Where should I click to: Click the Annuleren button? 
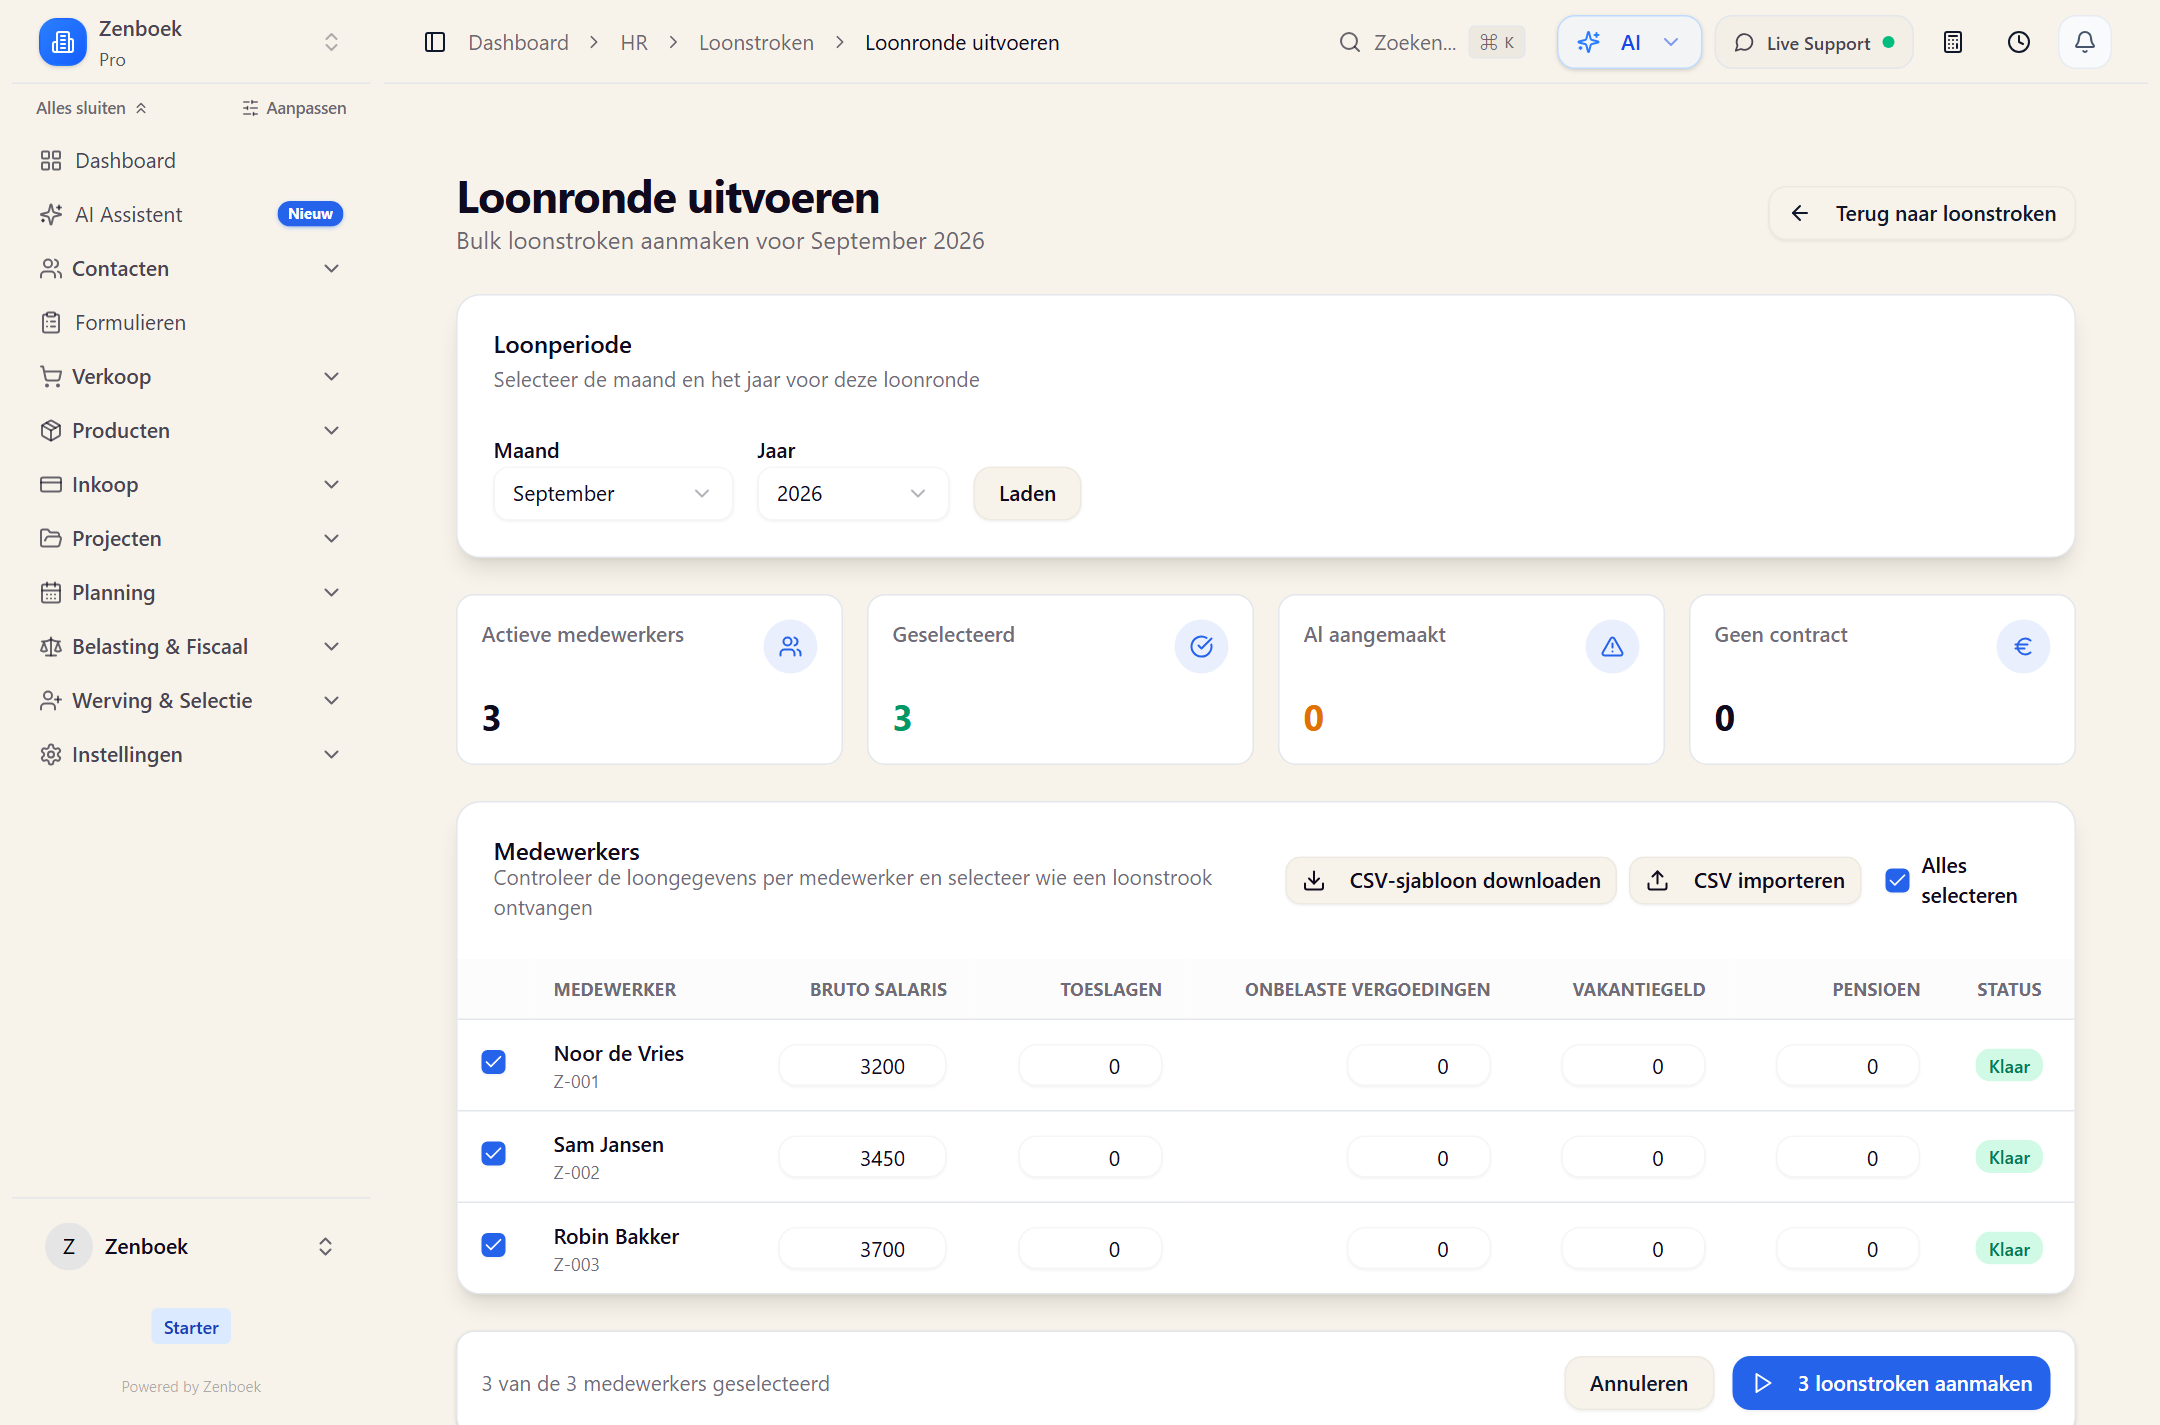[x=1639, y=1383]
